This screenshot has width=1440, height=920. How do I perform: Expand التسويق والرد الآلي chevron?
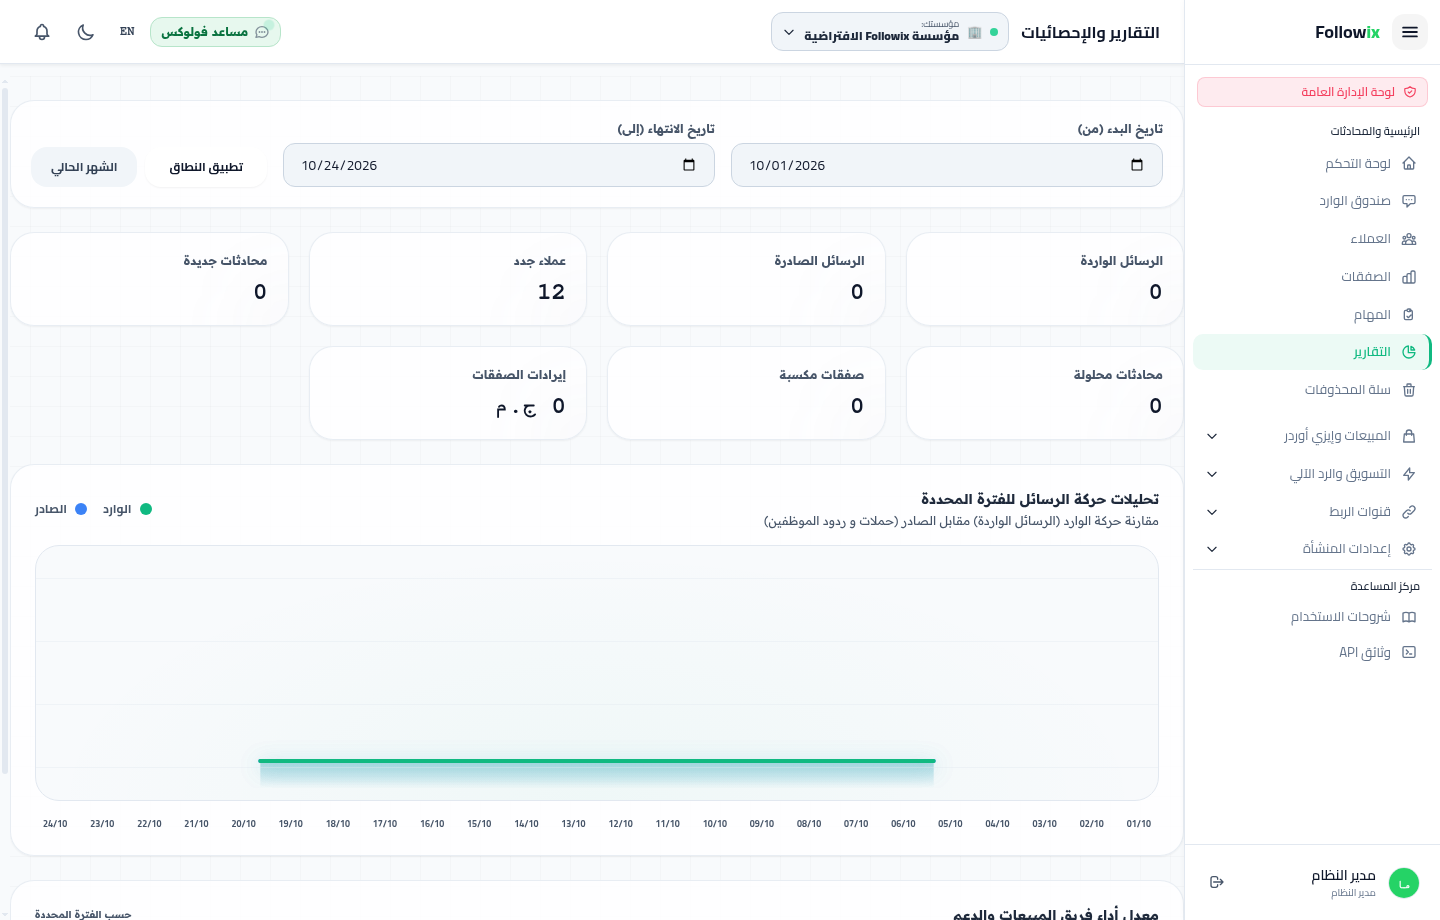pos(1212,474)
